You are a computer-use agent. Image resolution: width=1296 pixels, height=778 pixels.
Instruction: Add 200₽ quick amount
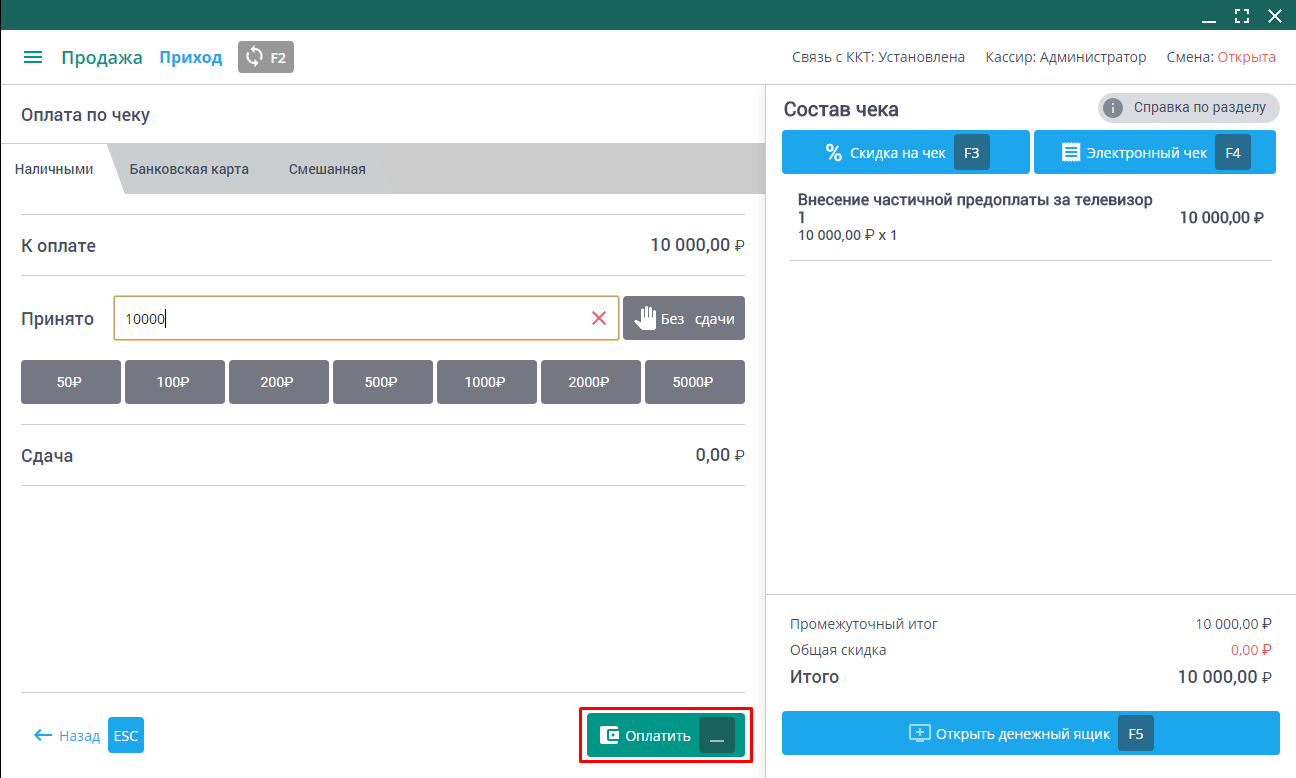point(279,382)
